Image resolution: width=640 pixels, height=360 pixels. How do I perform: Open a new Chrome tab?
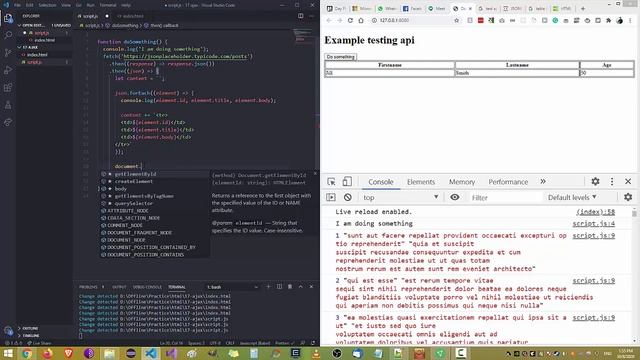(583, 8)
